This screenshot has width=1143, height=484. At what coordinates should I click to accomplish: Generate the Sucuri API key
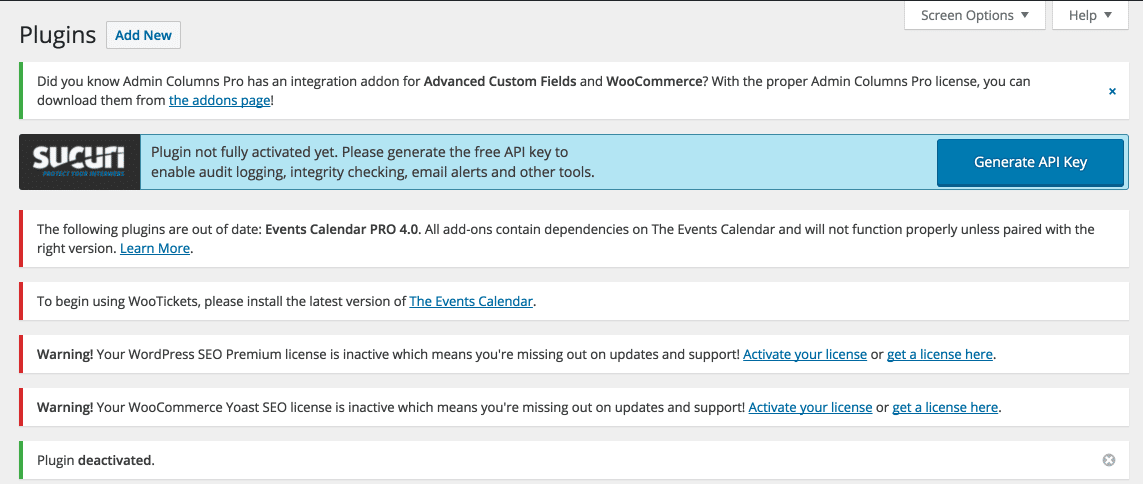coord(1030,163)
